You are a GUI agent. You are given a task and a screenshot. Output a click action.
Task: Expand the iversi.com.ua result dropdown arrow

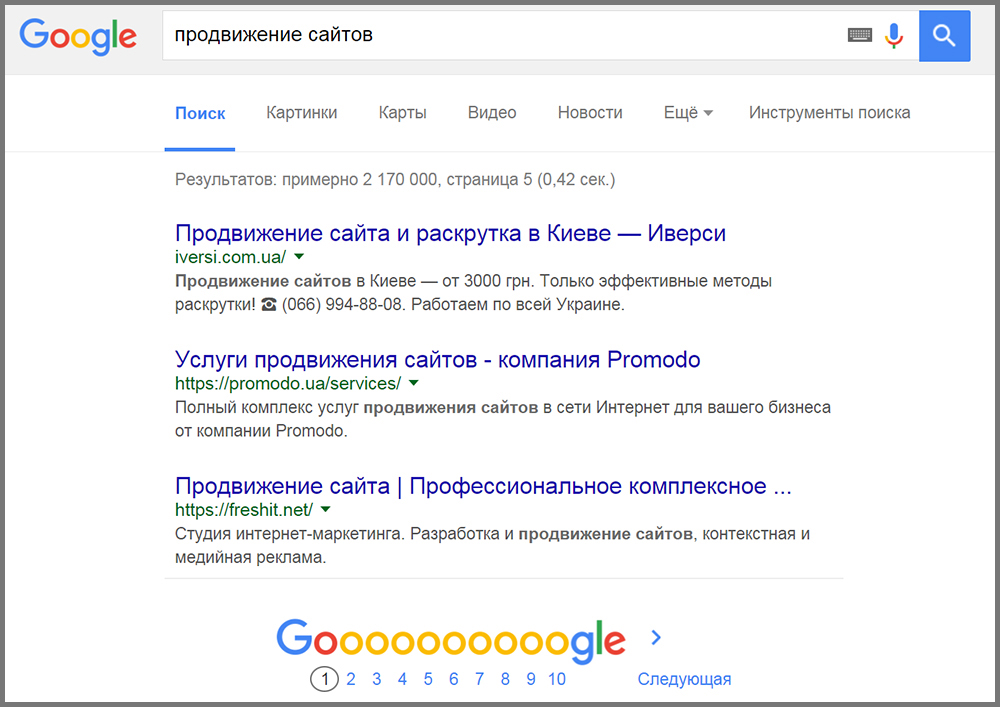[300, 257]
